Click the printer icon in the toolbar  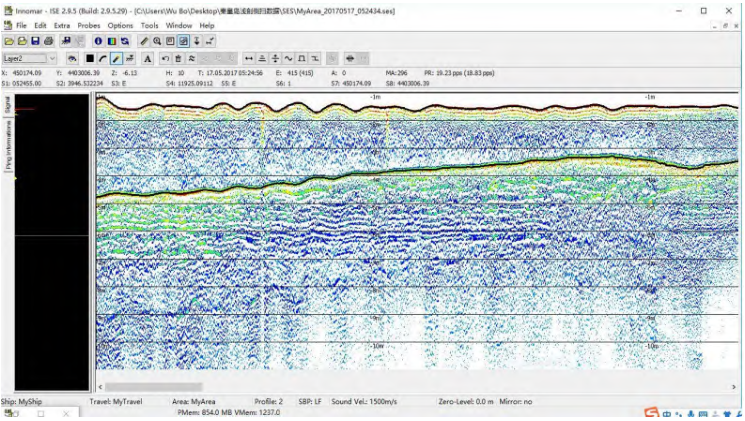coord(48,41)
